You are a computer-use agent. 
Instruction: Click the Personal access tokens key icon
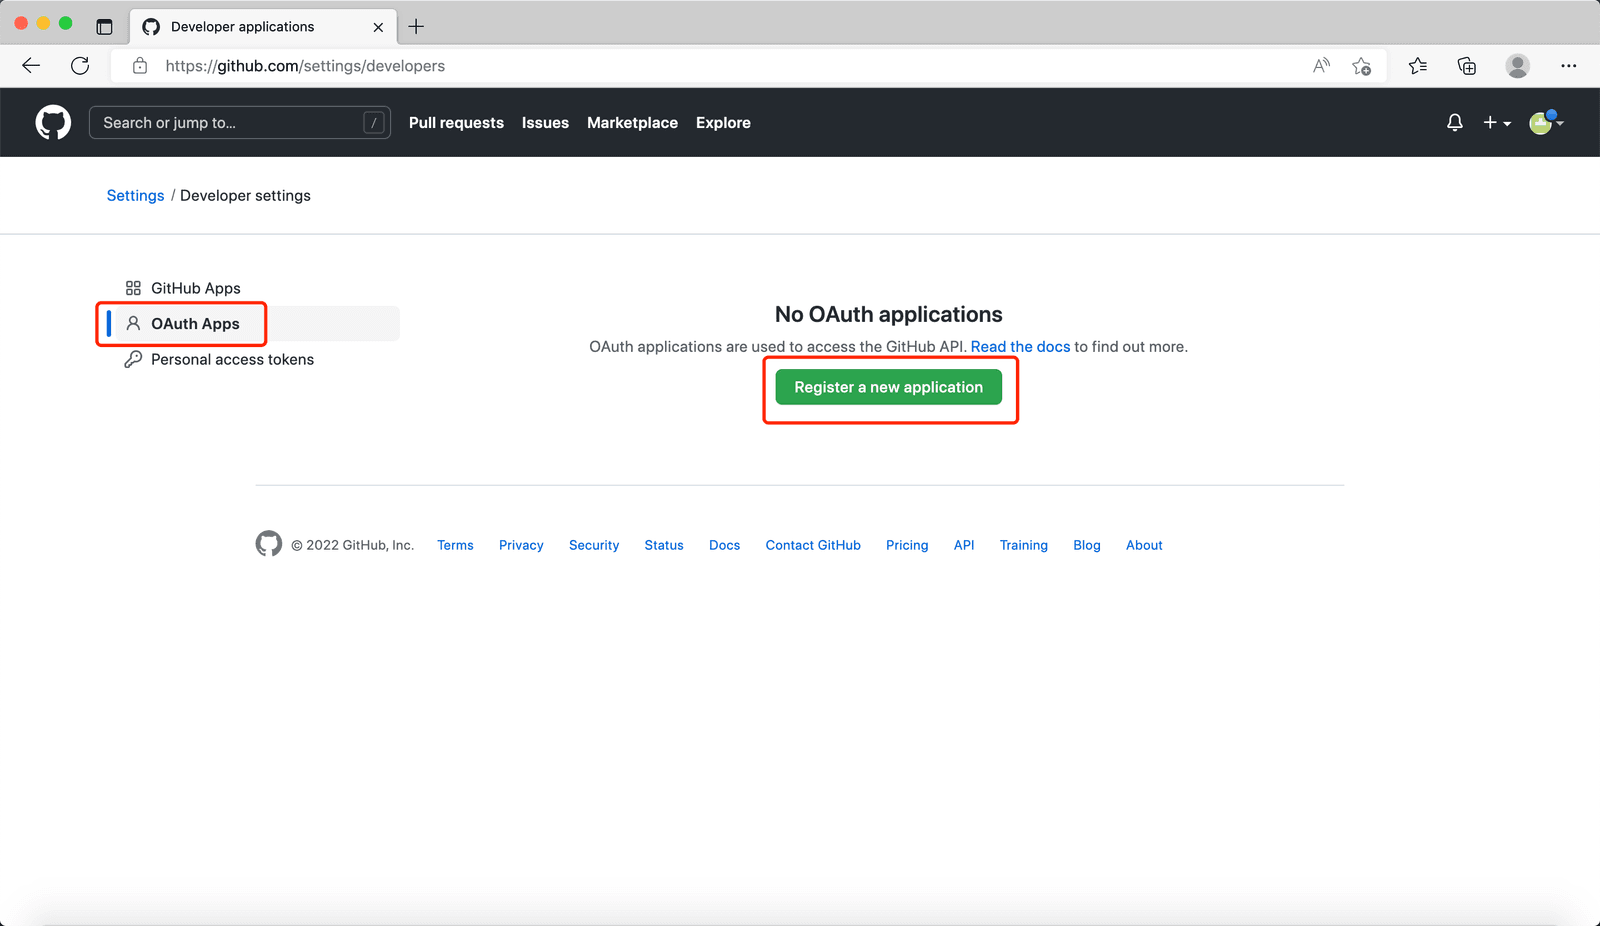click(133, 359)
